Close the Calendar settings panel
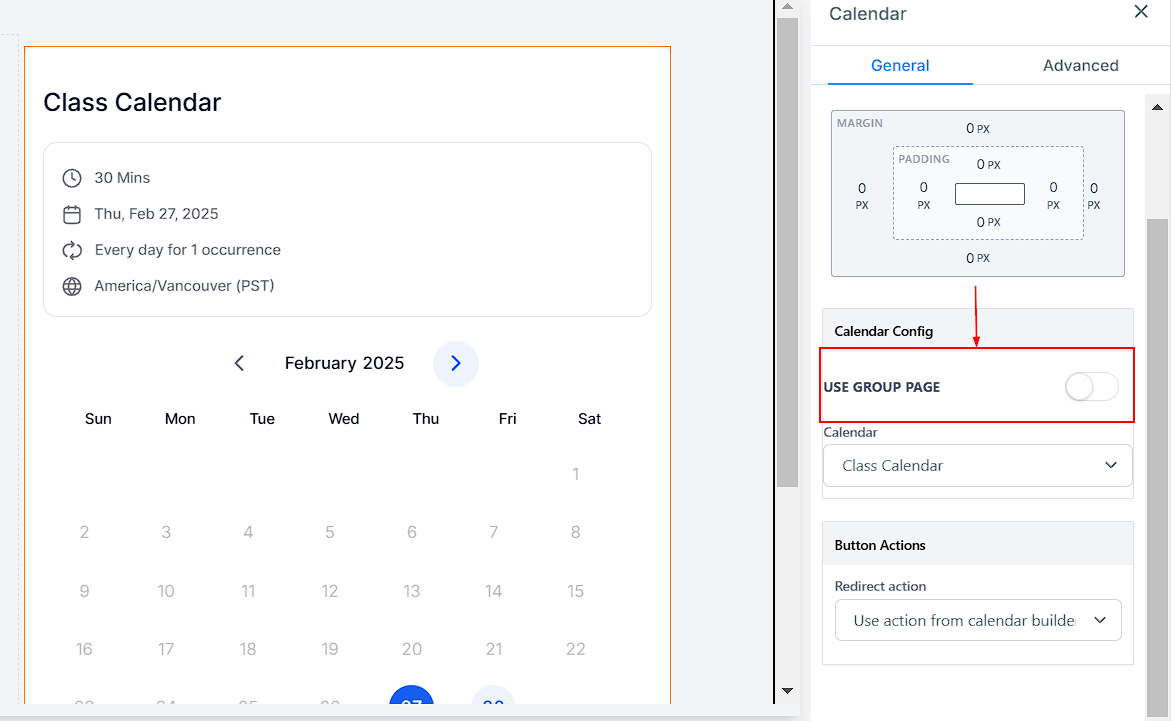The height and width of the screenshot is (721, 1171). pyautogui.click(x=1141, y=12)
